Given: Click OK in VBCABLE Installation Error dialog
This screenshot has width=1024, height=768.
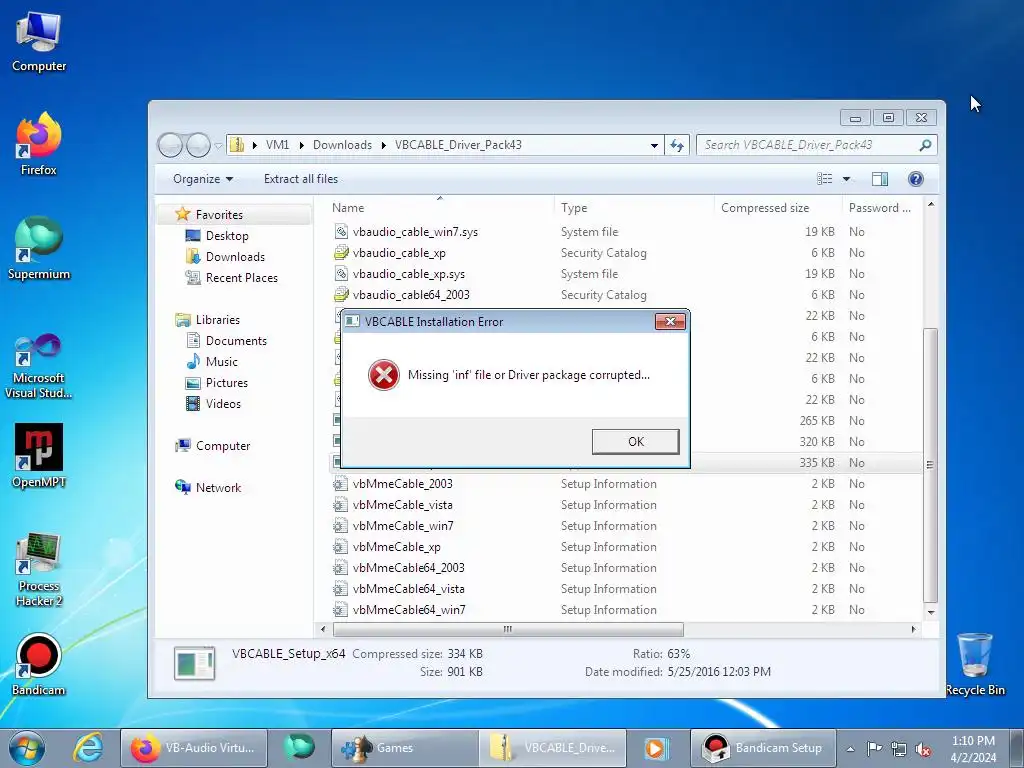Looking at the screenshot, I should pyautogui.click(x=635, y=441).
